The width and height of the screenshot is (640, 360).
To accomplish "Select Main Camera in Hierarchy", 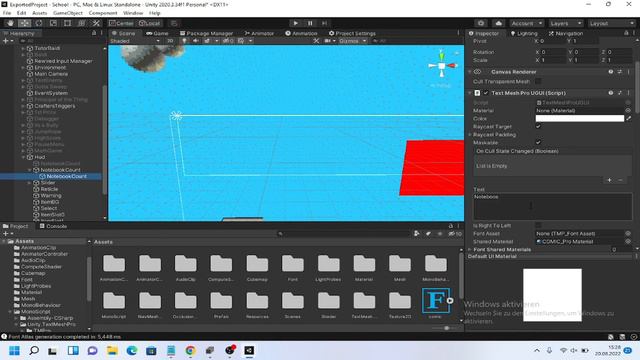I will coord(51,74).
